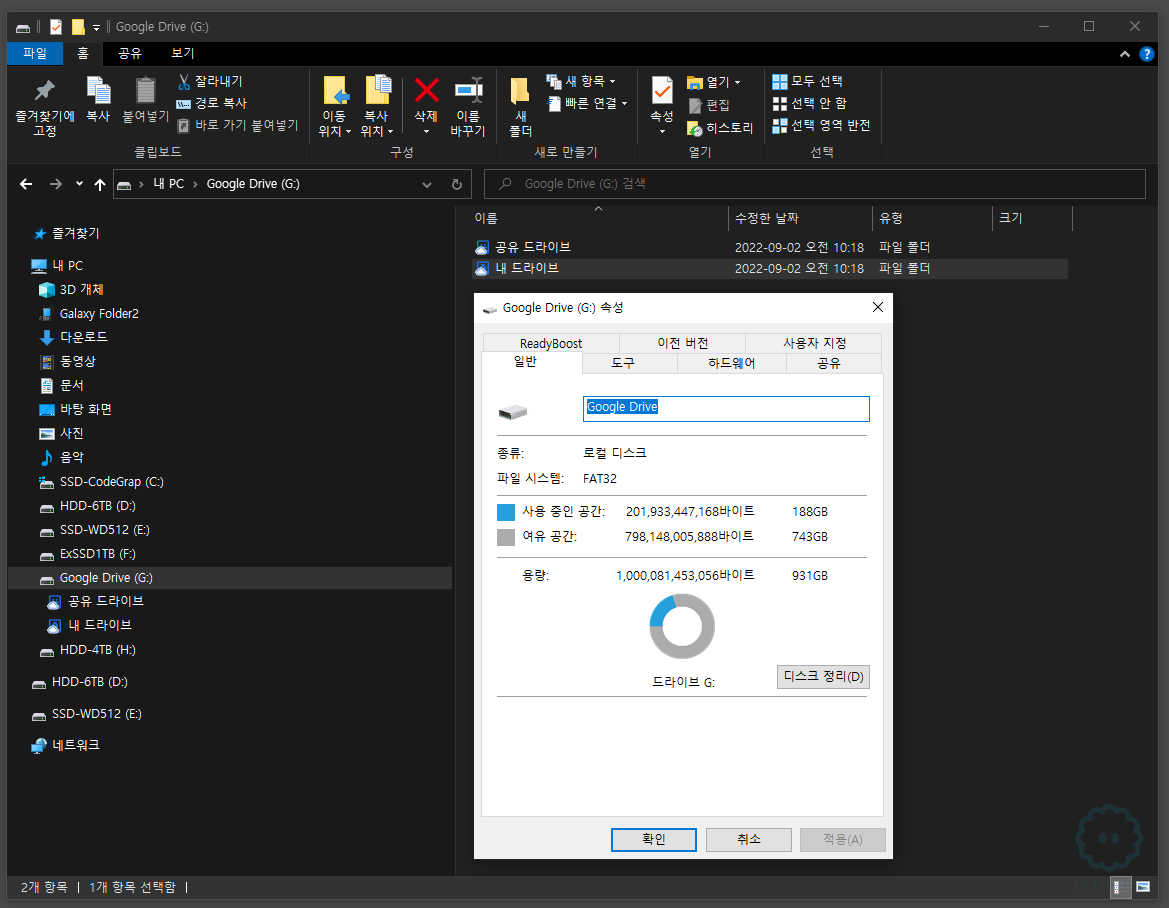Click the Pin to Quick Access icon (즐겨찾기에 고정)
This screenshot has height=908, width=1169.
(45, 92)
